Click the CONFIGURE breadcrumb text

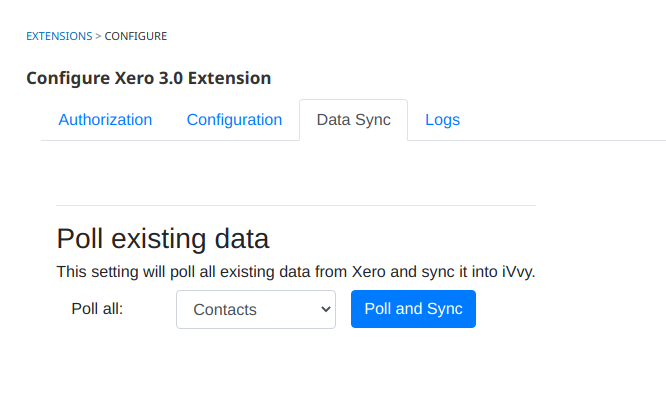[135, 36]
